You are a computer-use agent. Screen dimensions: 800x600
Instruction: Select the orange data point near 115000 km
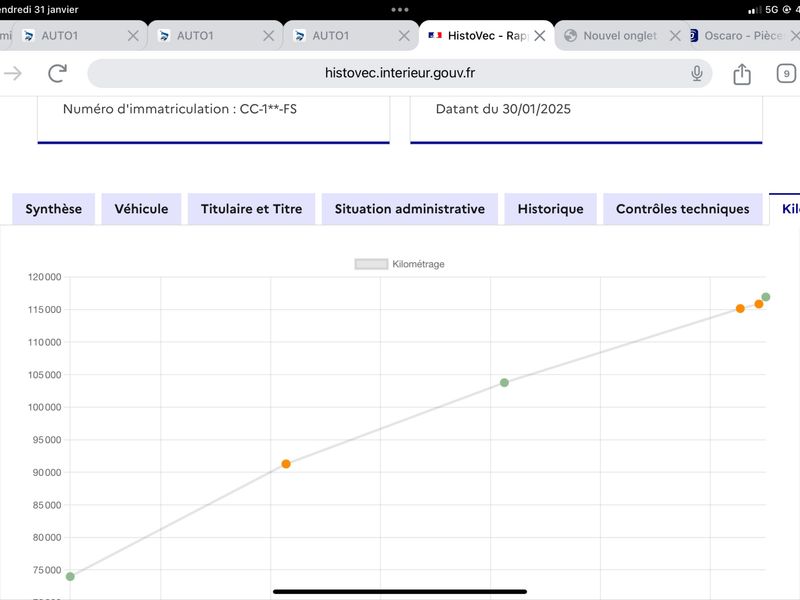(x=740, y=308)
